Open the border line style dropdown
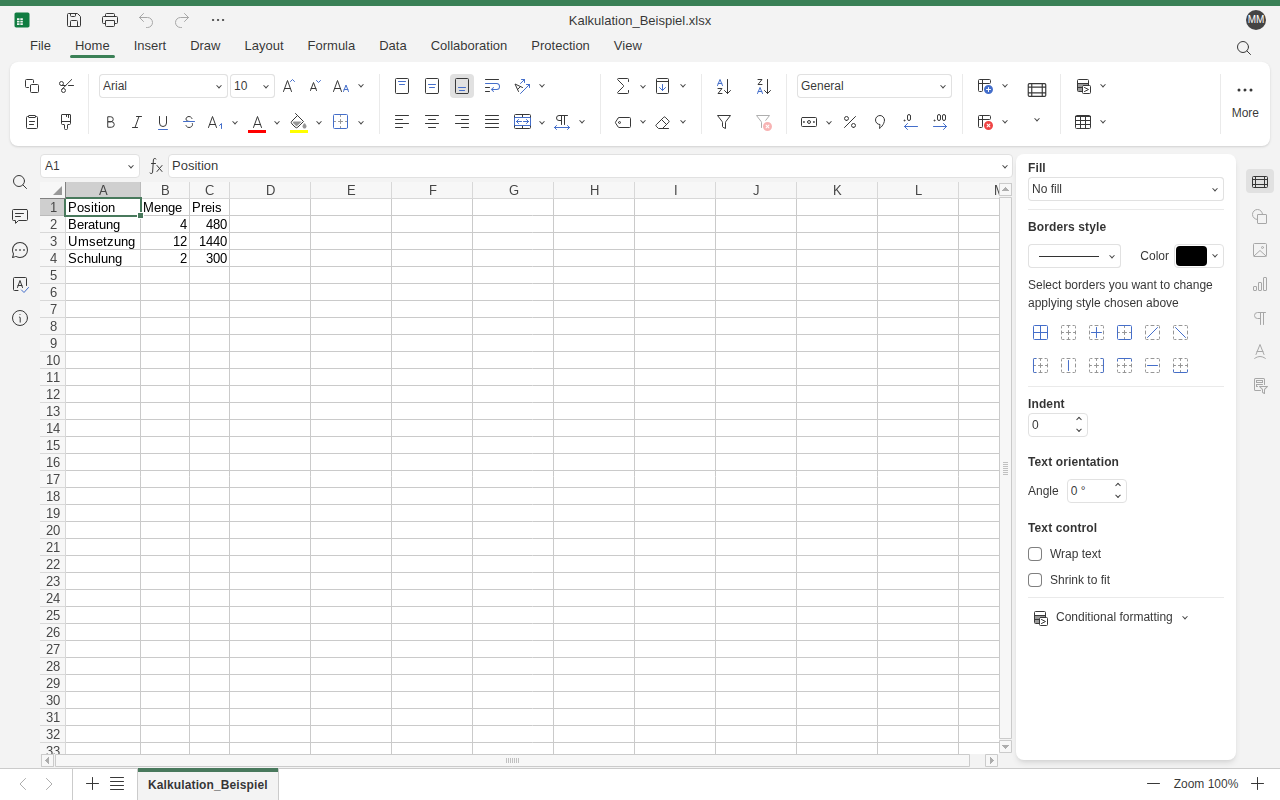Screen dimensions: 1280x800 [x=1074, y=256]
